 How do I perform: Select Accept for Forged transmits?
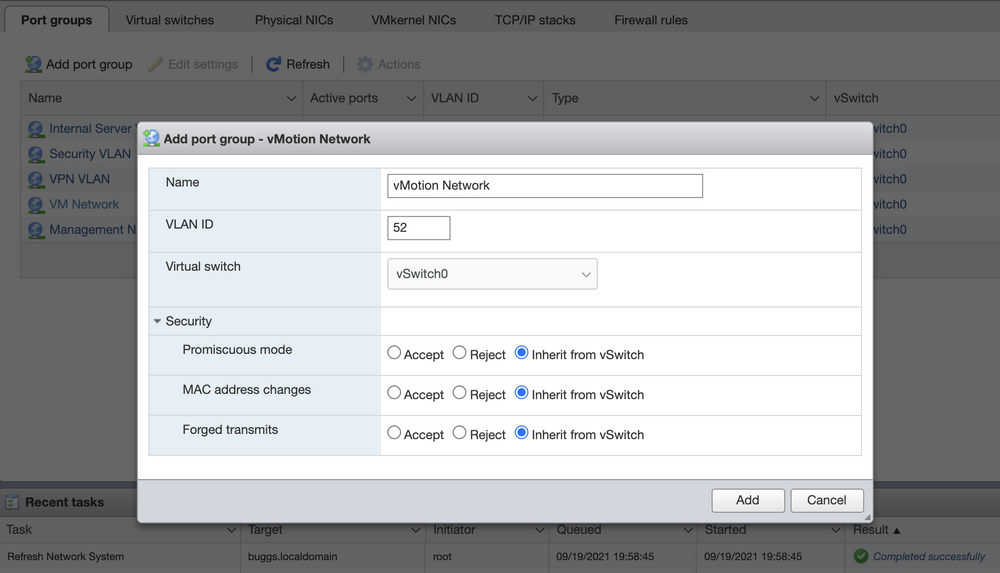pos(394,433)
